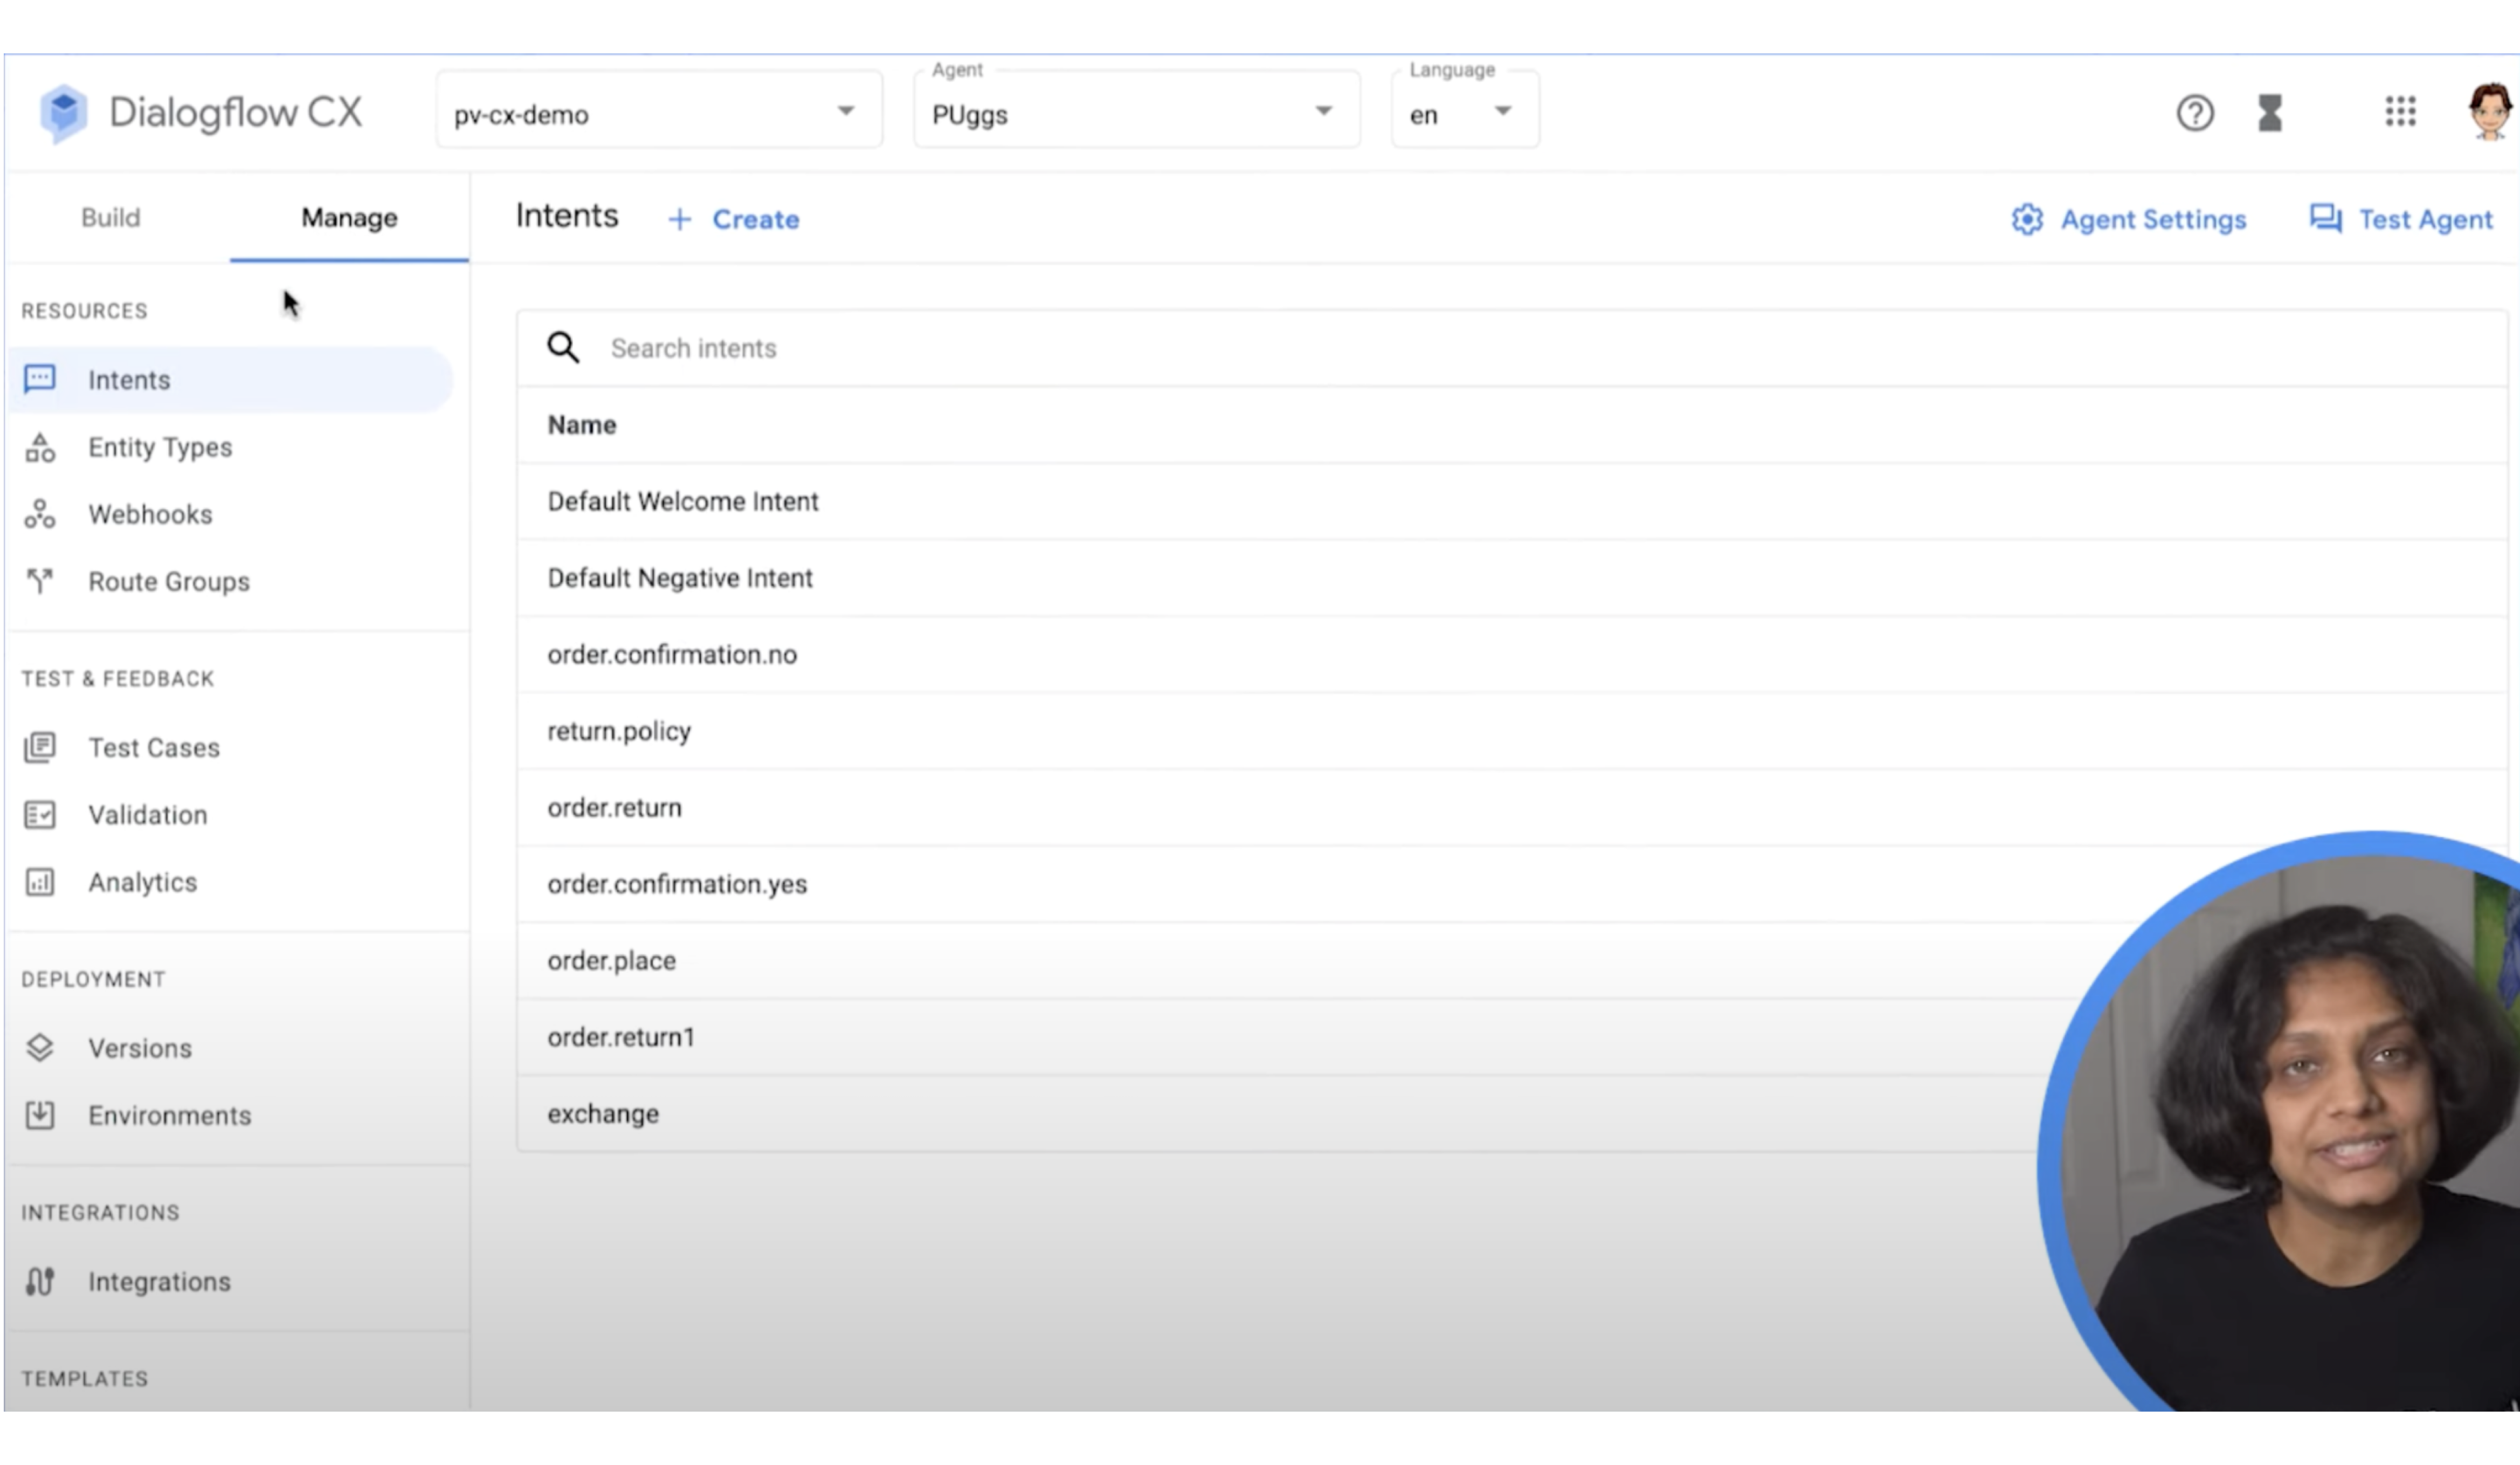2520x1465 pixels.
Task: Click the Intents sidebar icon
Action: (x=40, y=379)
